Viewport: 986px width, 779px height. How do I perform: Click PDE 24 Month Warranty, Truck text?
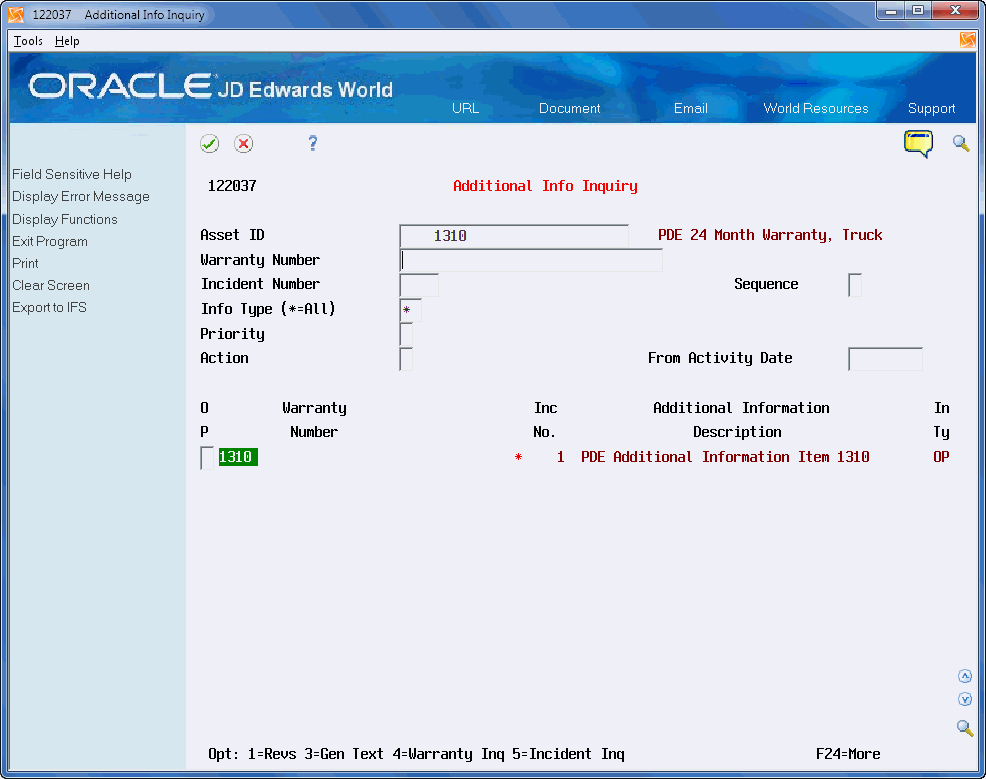click(770, 235)
